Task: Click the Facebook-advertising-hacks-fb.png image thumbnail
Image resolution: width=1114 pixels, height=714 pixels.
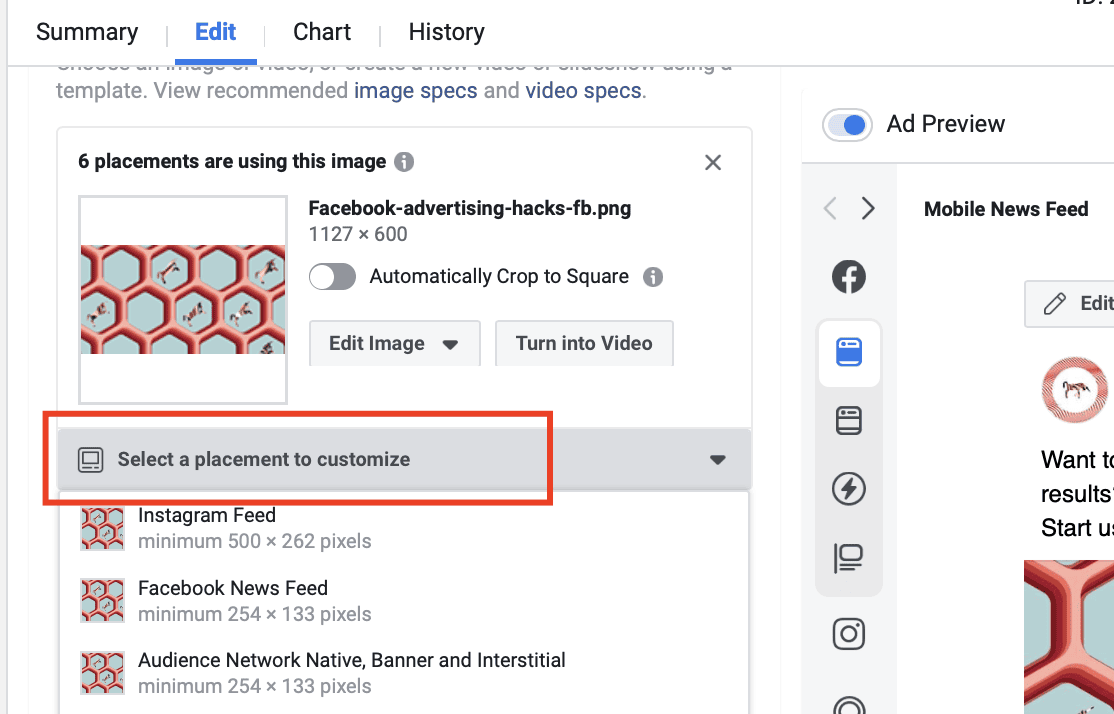Action: tap(183, 300)
